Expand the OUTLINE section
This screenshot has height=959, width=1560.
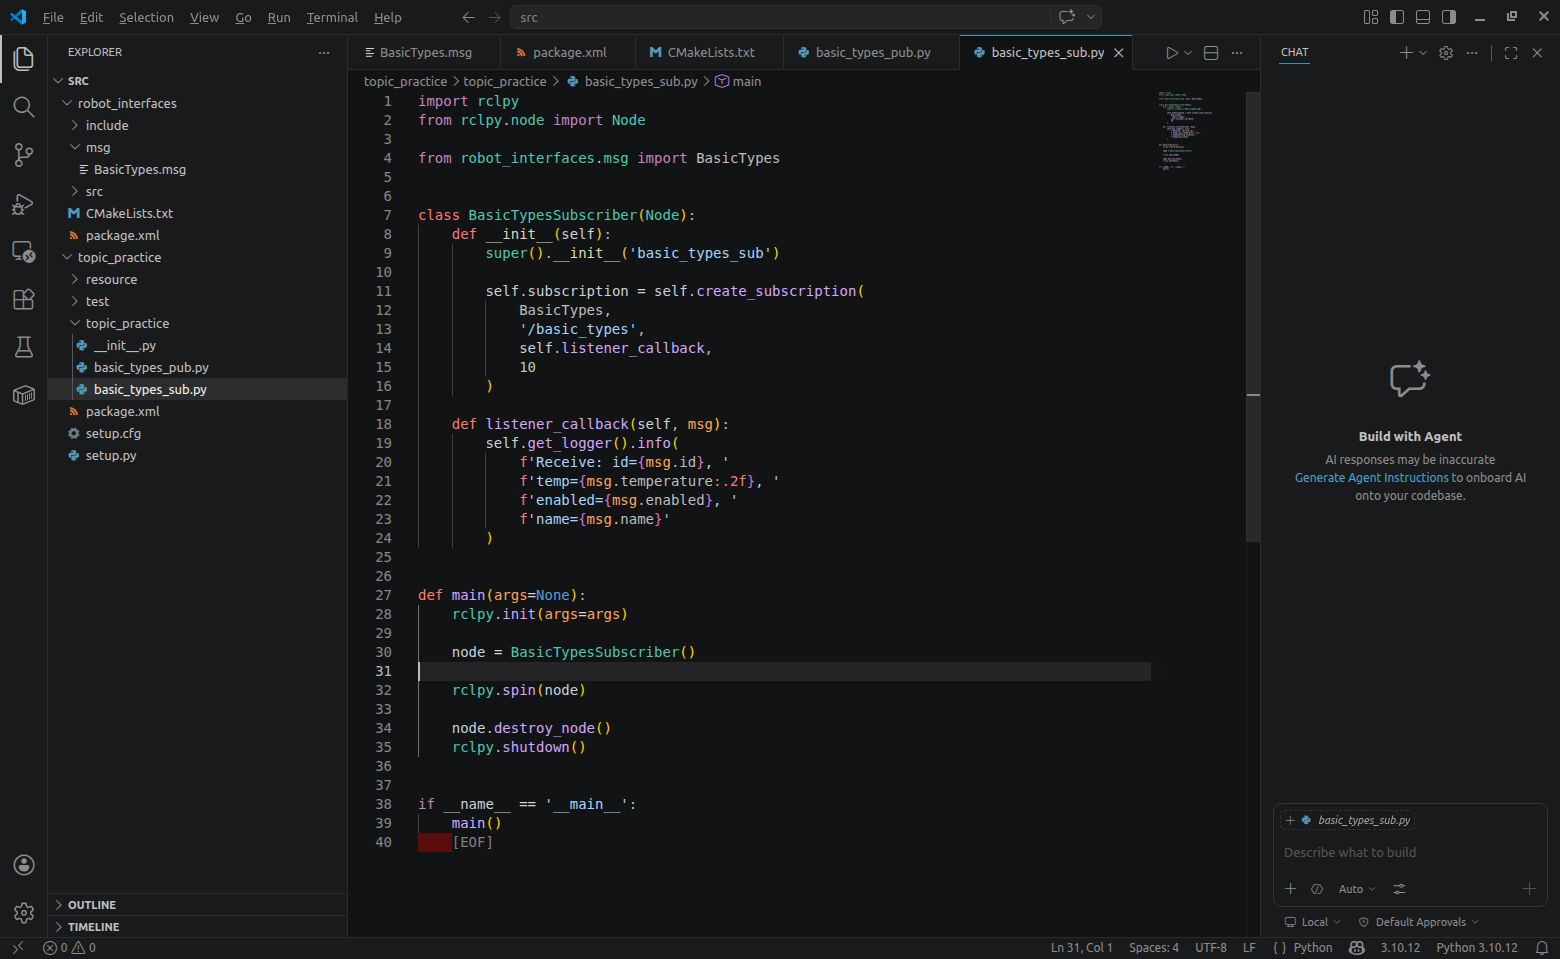click(198, 905)
